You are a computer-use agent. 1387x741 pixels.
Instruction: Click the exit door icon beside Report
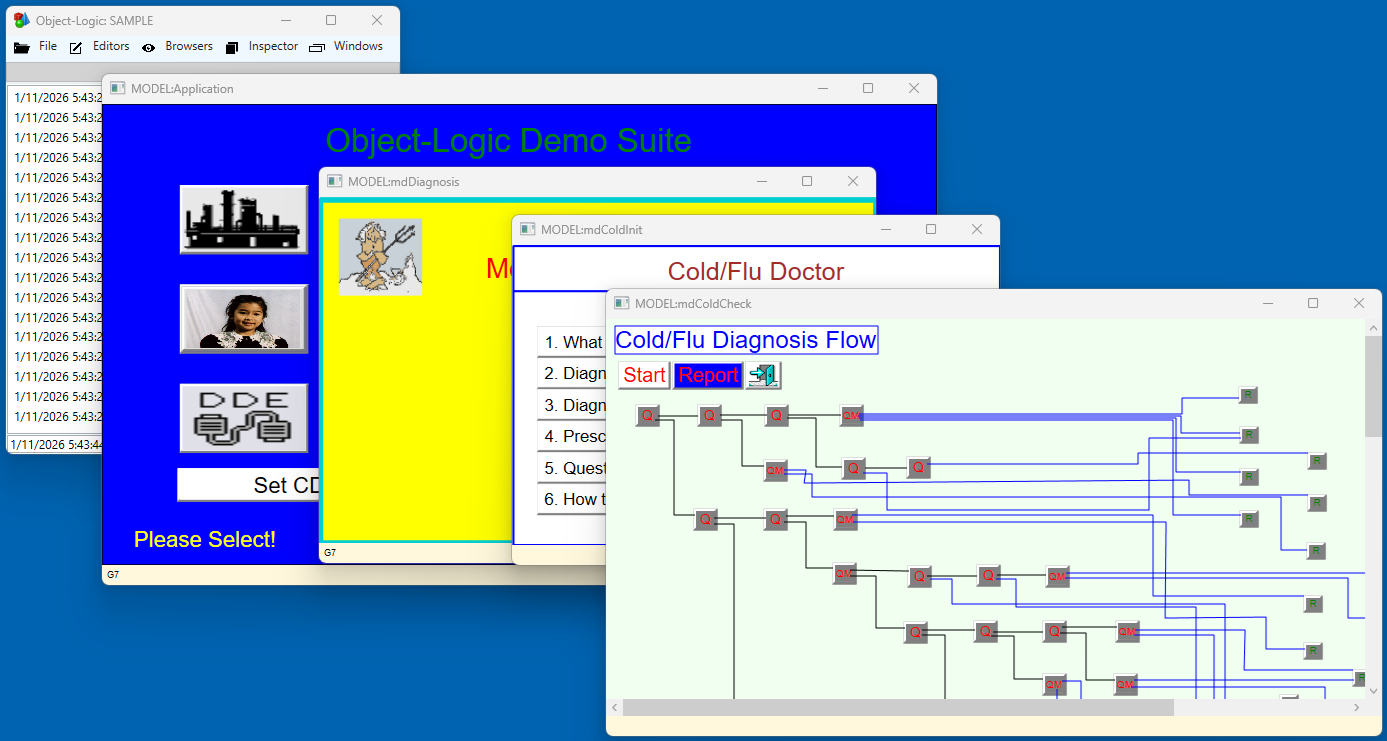(763, 375)
